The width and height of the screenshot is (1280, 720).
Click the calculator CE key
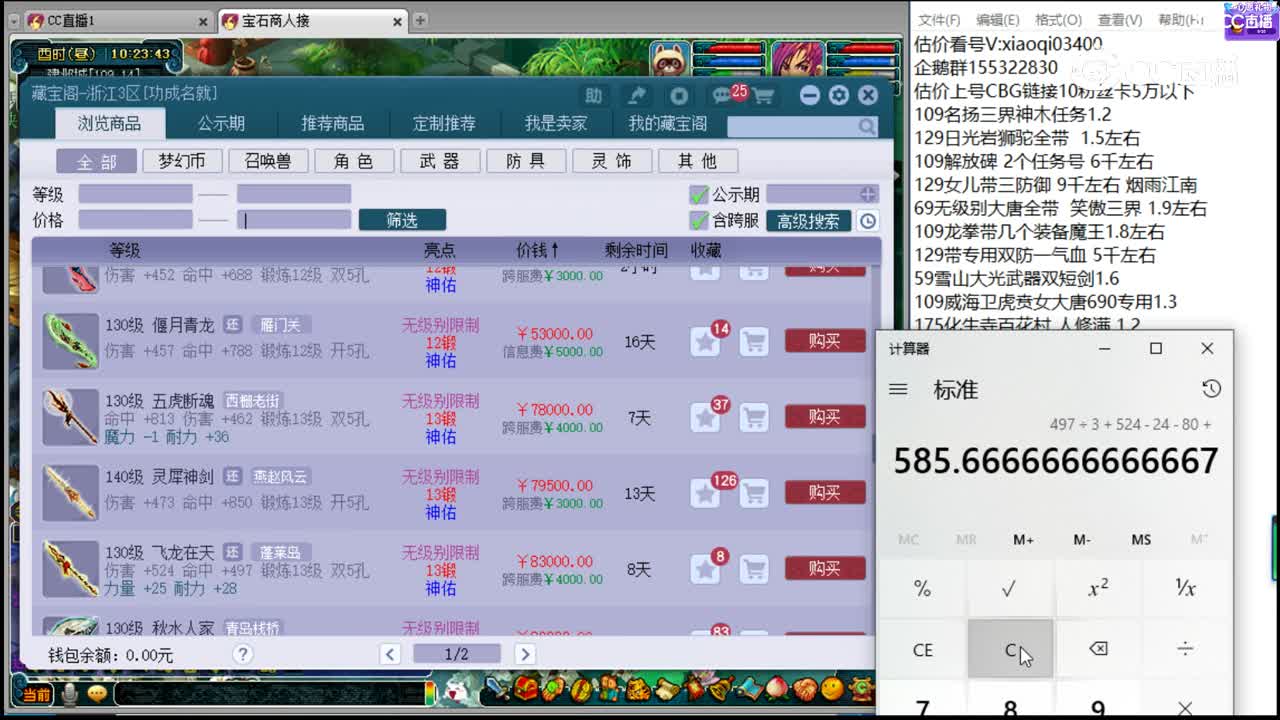[922, 649]
